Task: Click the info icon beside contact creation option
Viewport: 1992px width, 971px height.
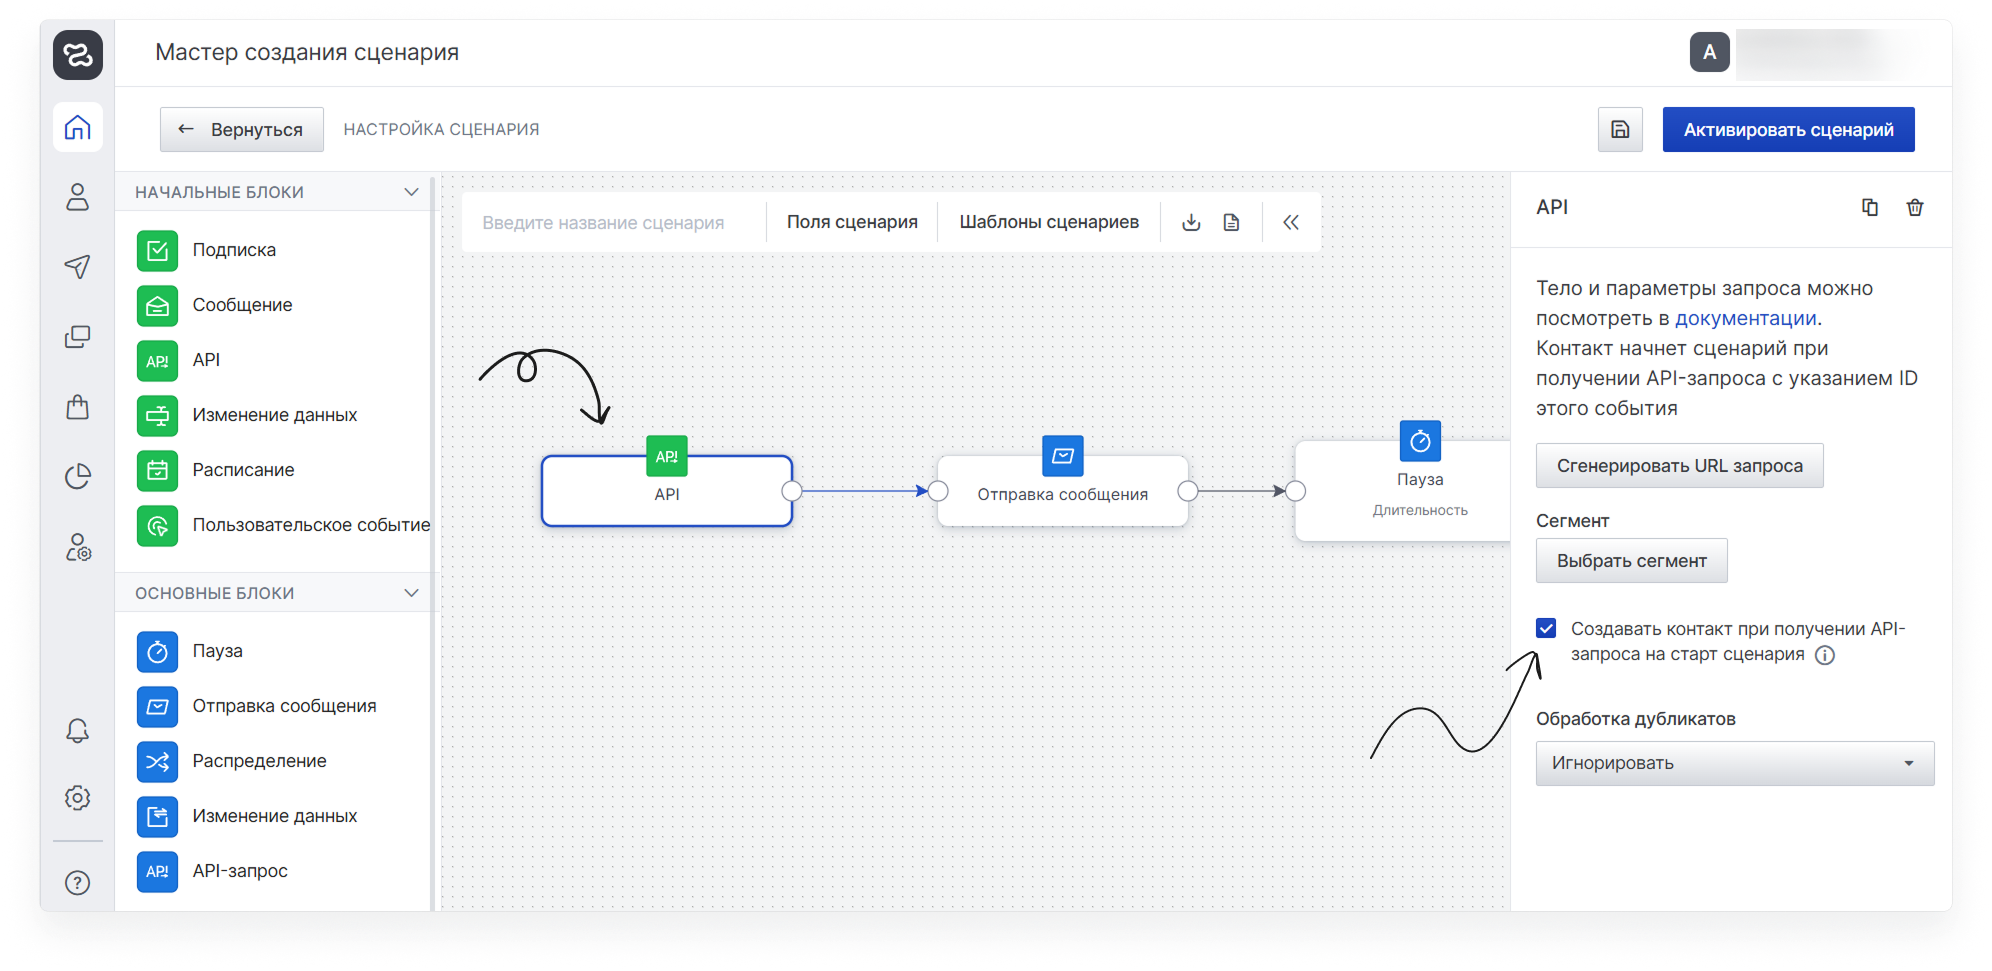Action: pos(1825,656)
